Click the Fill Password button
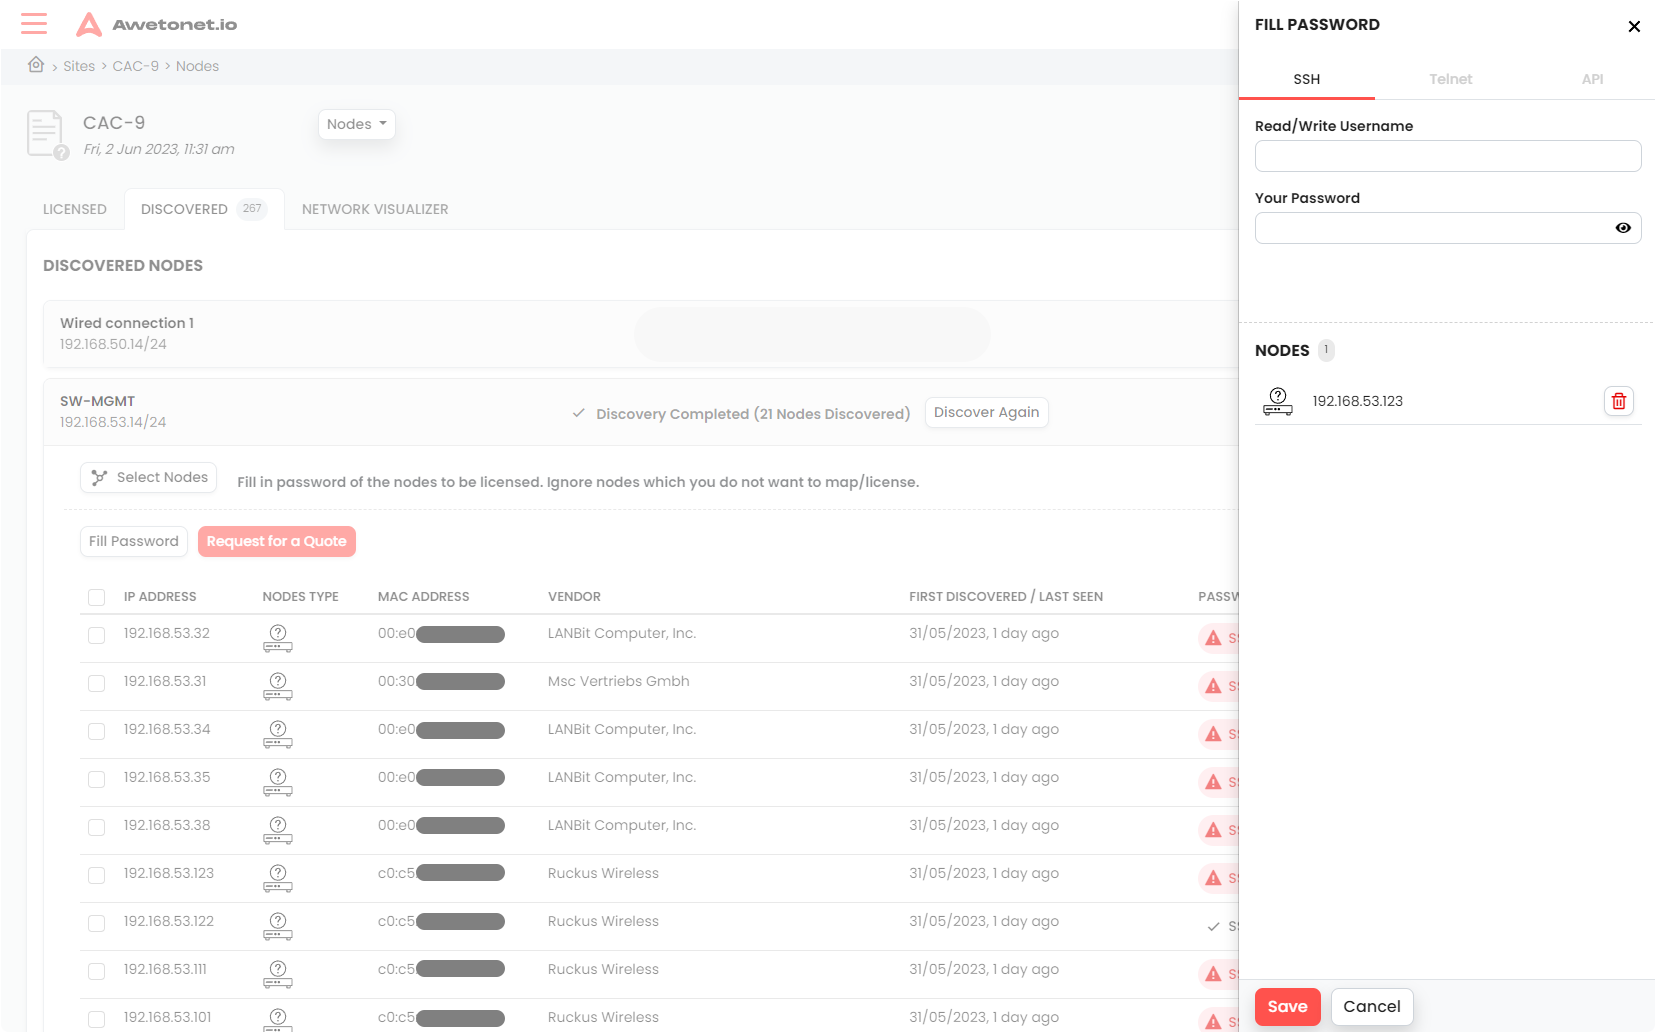This screenshot has width=1658, height=1034. point(134,541)
